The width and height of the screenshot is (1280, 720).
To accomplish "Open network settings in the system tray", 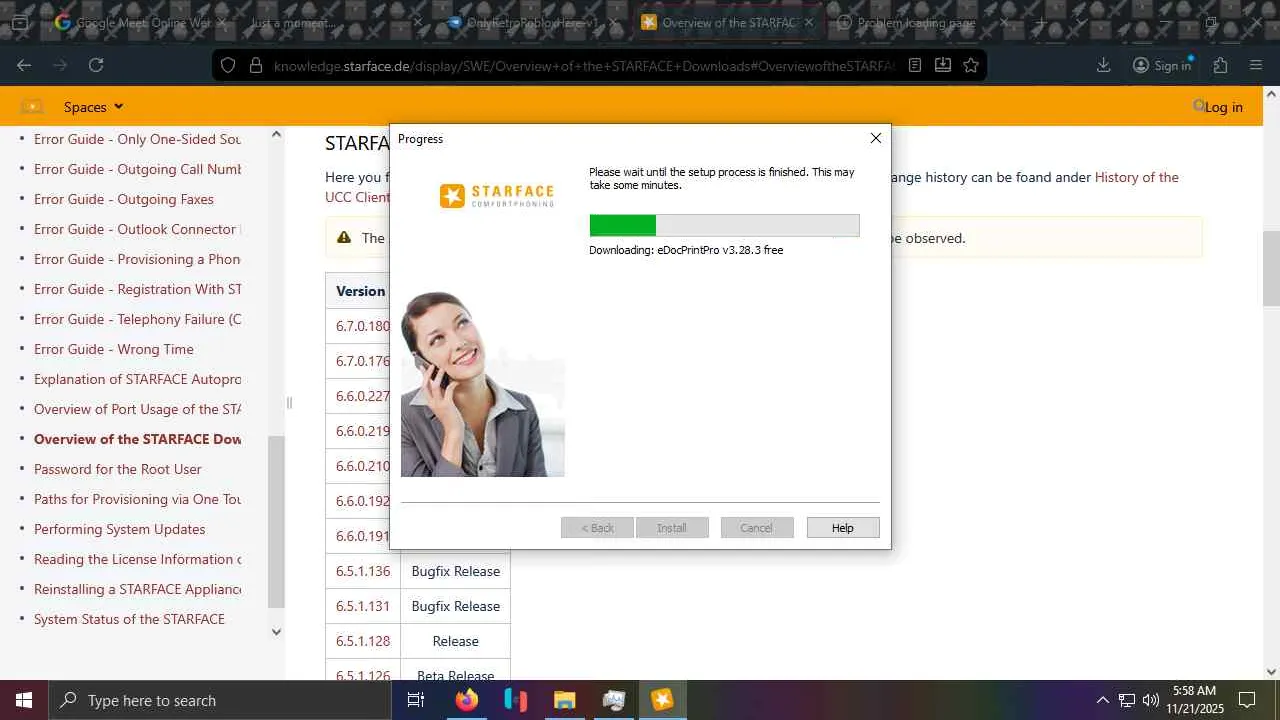I will [x=1127, y=700].
